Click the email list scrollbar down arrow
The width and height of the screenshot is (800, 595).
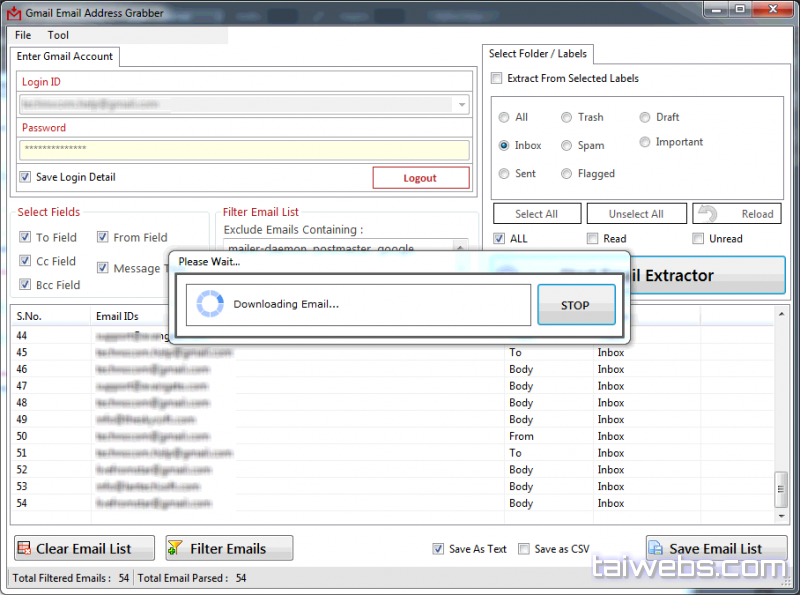(x=781, y=517)
